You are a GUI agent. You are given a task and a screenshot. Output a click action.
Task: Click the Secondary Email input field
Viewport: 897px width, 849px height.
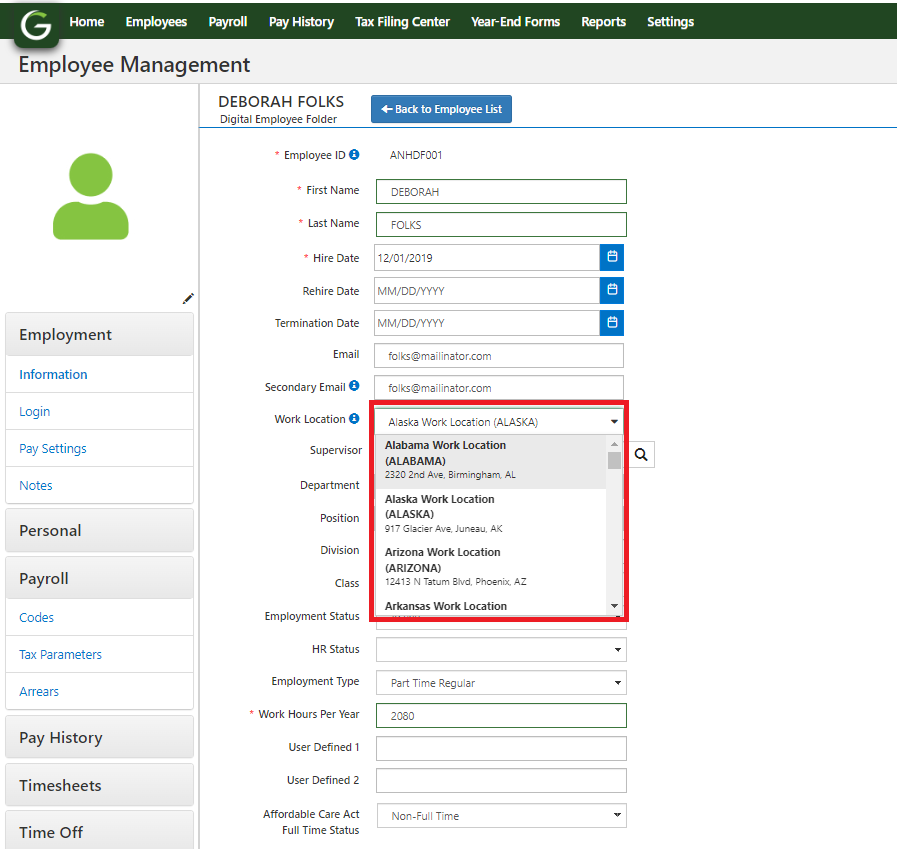499,388
